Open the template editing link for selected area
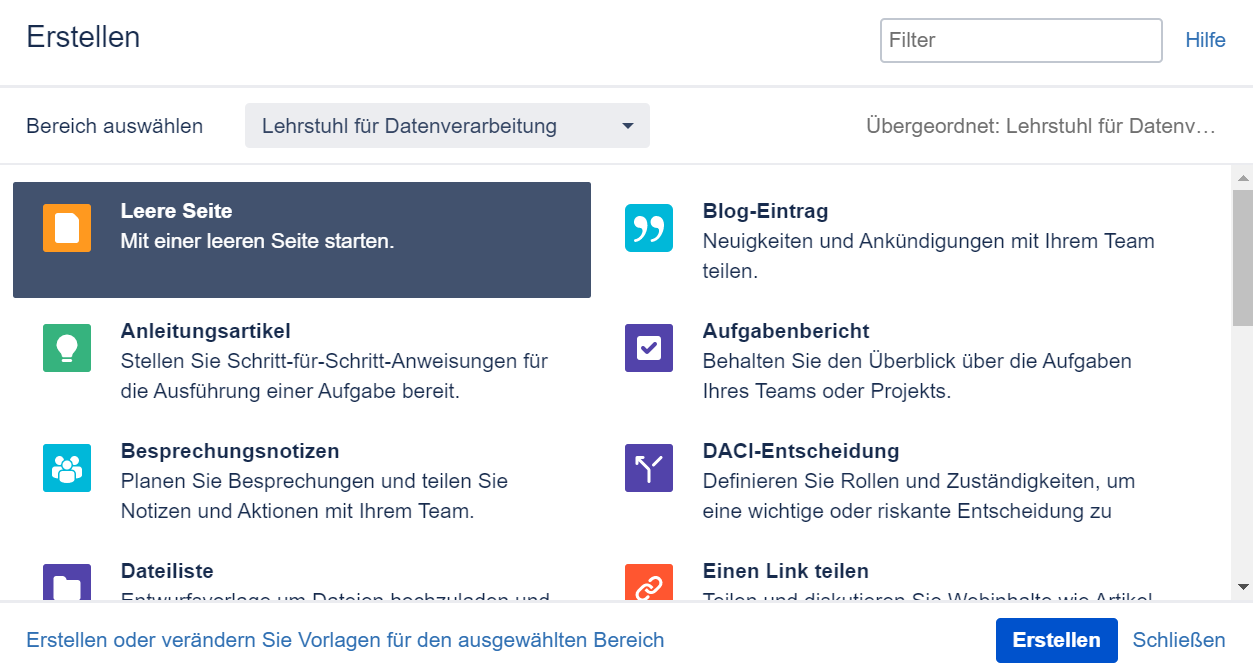This screenshot has height=671, width=1253. (345, 640)
